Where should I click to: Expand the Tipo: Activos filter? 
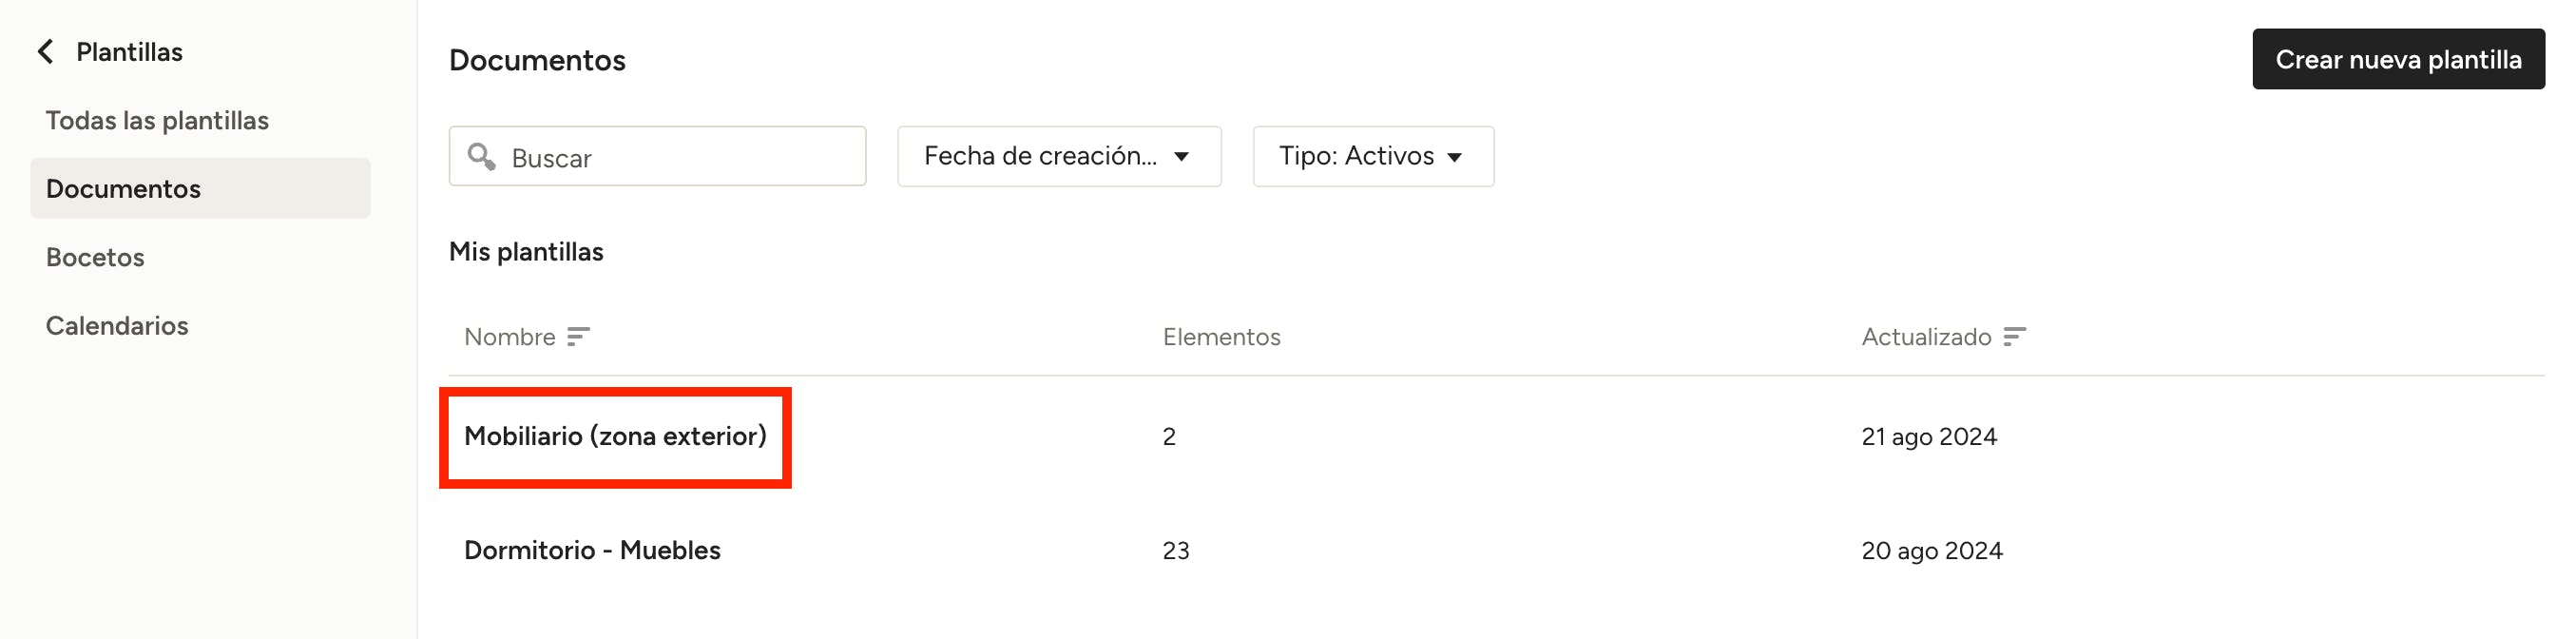tap(1372, 156)
